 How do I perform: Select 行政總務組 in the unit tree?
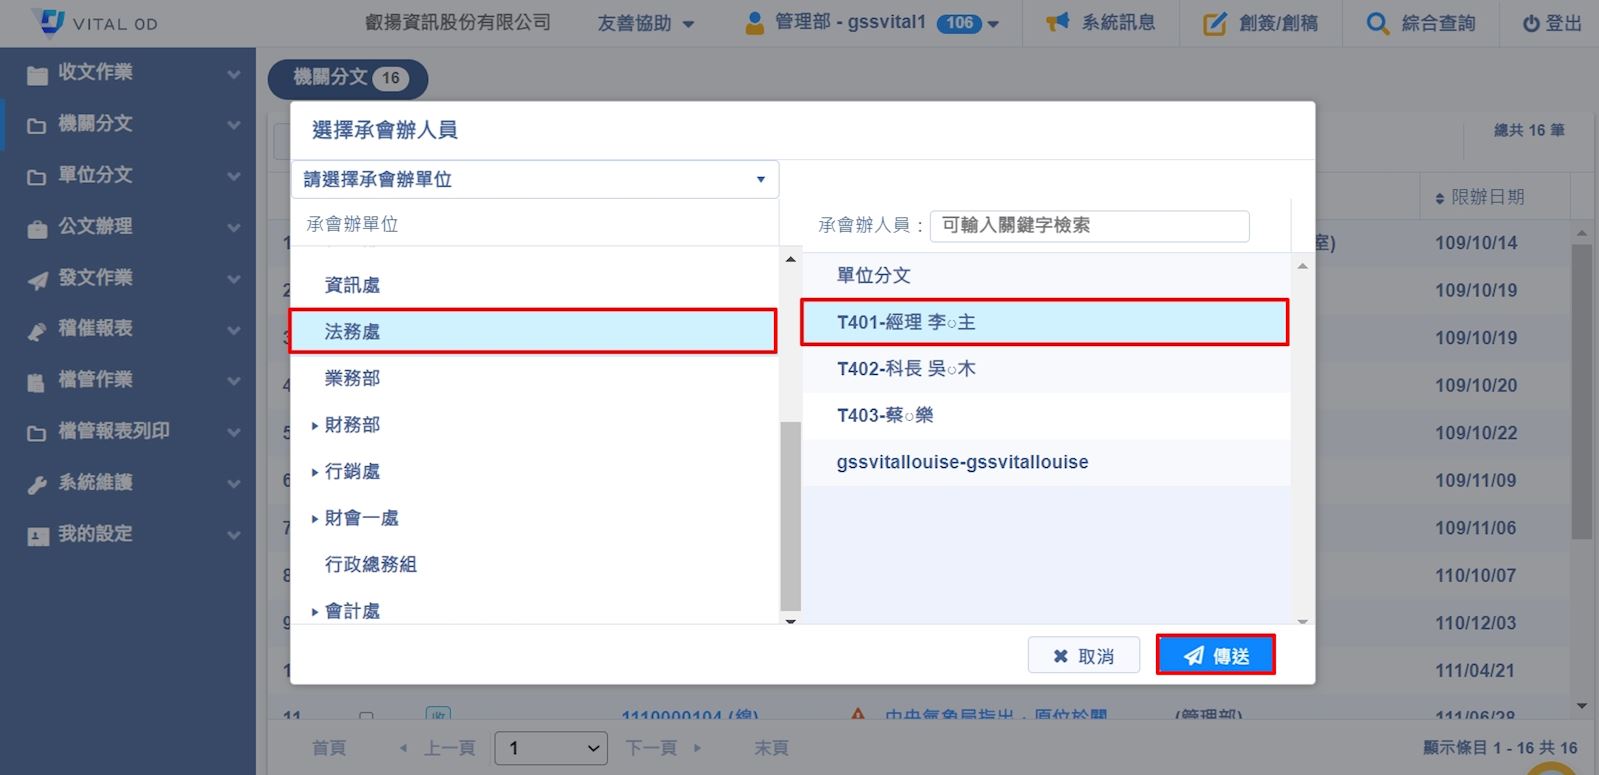(x=371, y=564)
